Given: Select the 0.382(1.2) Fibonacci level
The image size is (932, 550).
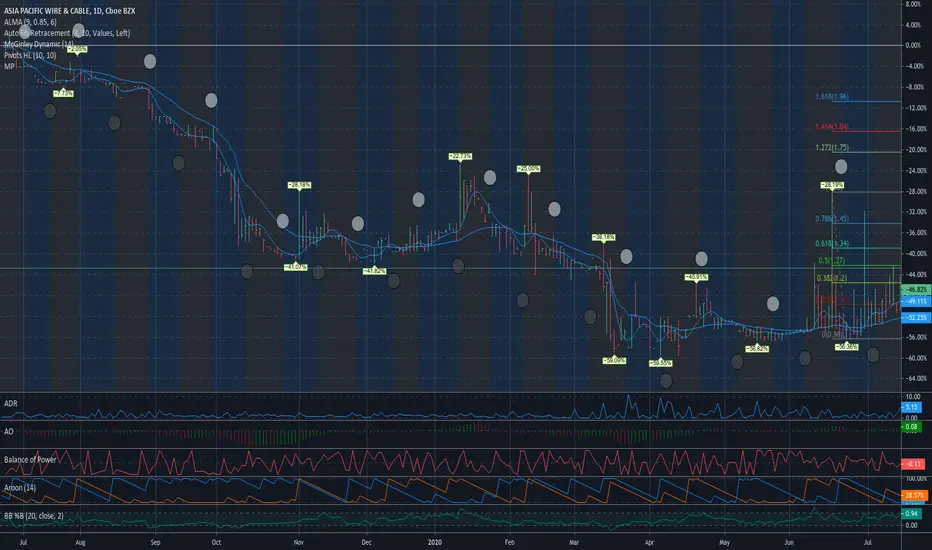Looking at the screenshot, I should point(832,278).
